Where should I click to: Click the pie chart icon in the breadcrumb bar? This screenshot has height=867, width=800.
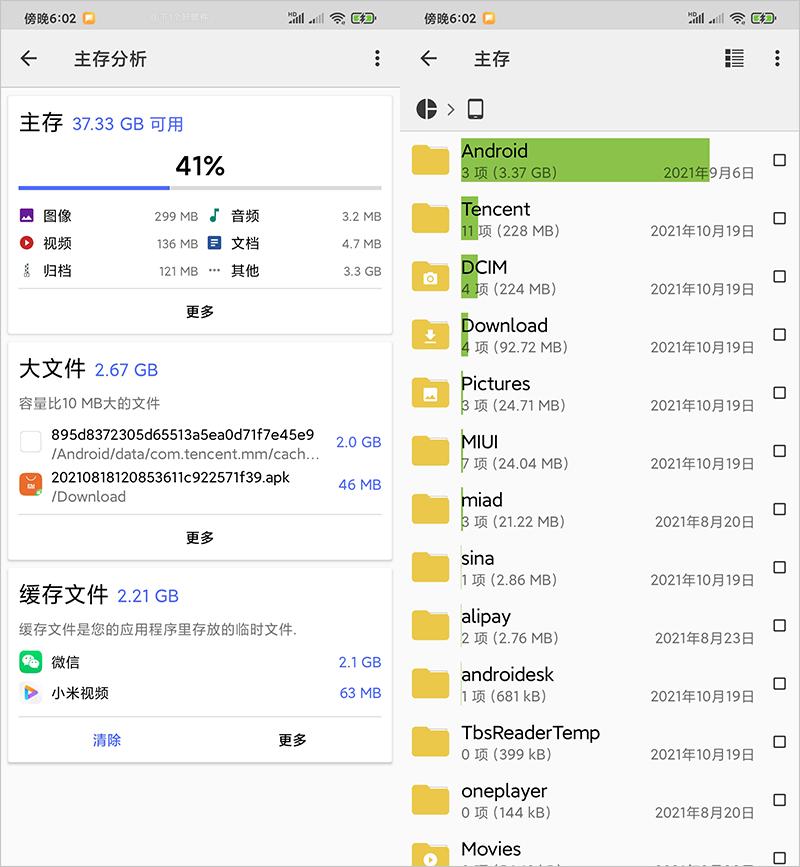(x=429, y=107)
